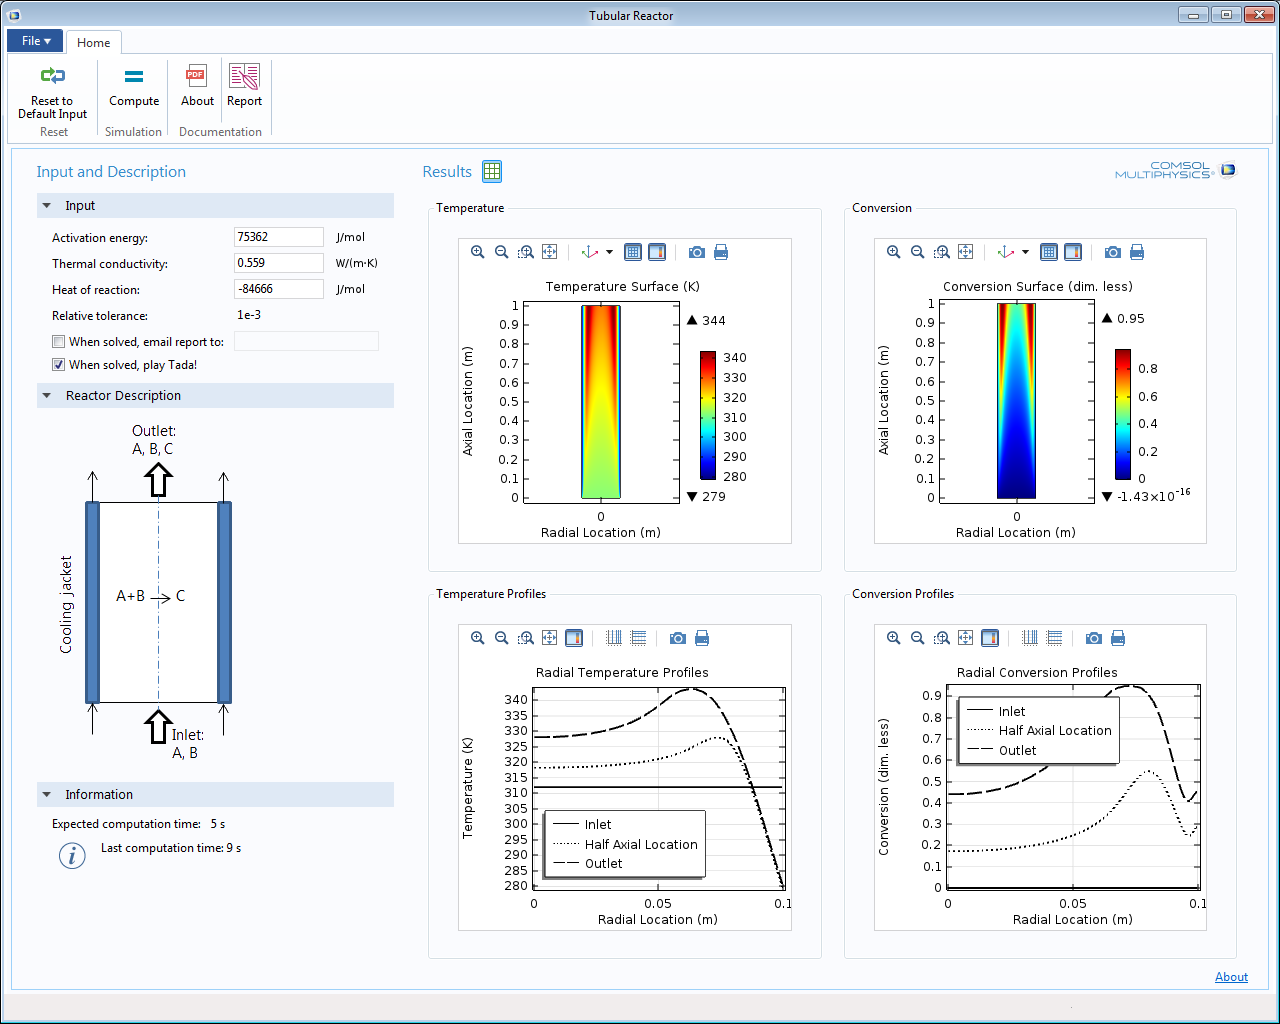This screenshot has height=1024, width=1280.
Task: Switch to the Home tab
Action: [94, 43]
